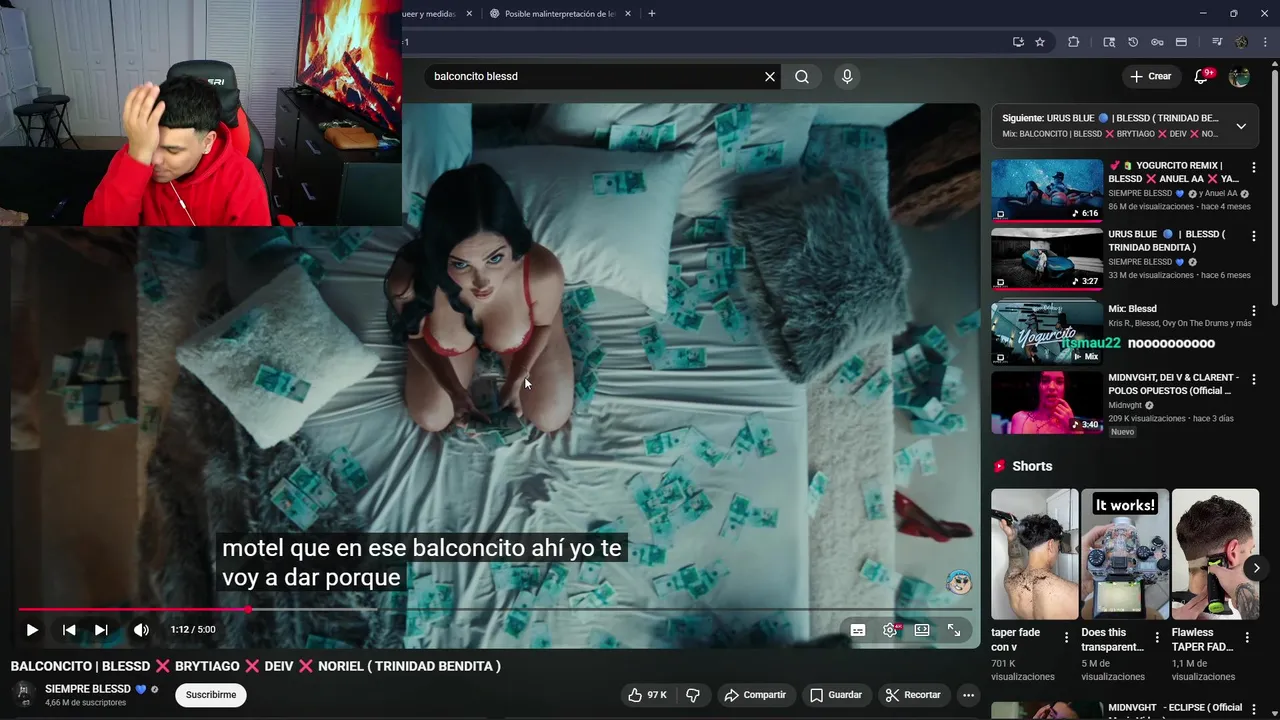Click Guardar to save video
Image resolution: width=1280 pixels, height=720 pixels.
836,695
